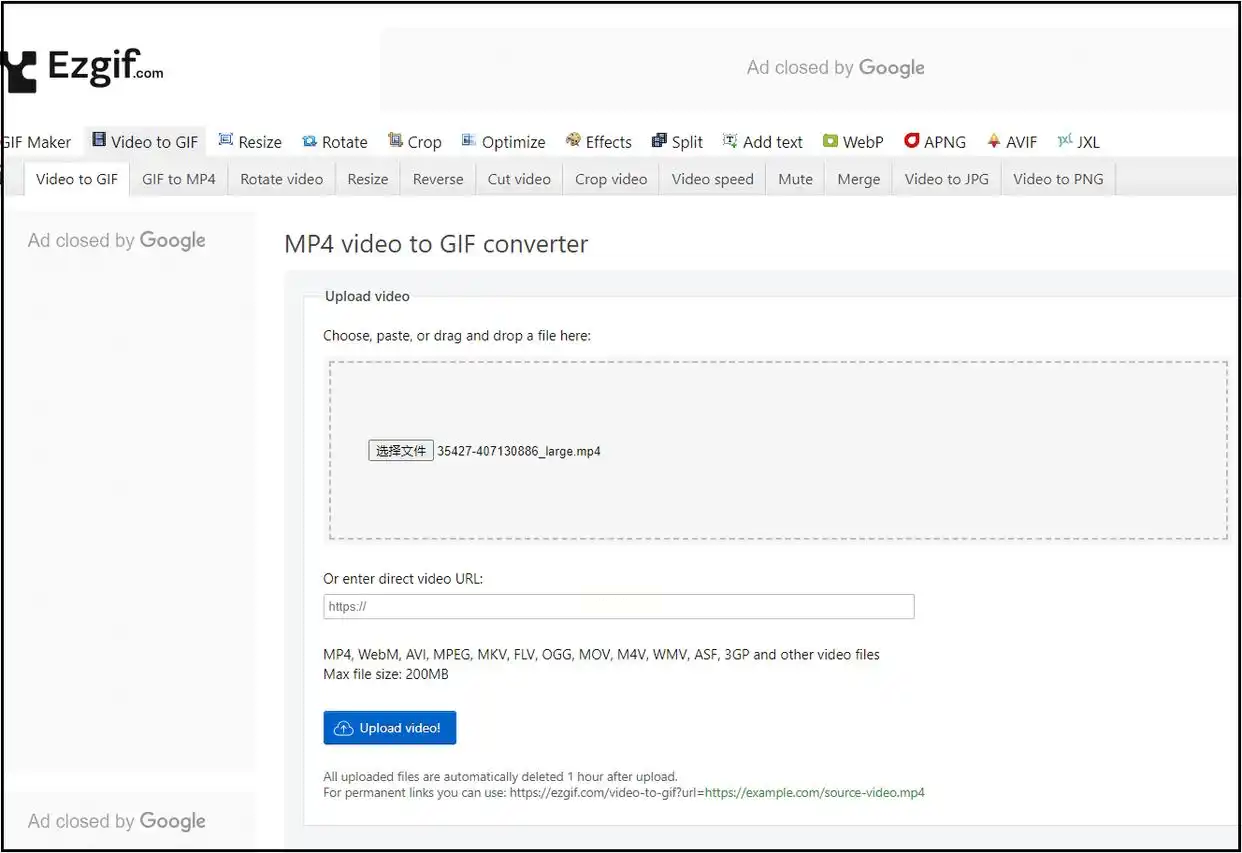1242x853 pixels.
Task: Focus the direct video URL field
Action: pyautogui.click(x=618, y=606)
